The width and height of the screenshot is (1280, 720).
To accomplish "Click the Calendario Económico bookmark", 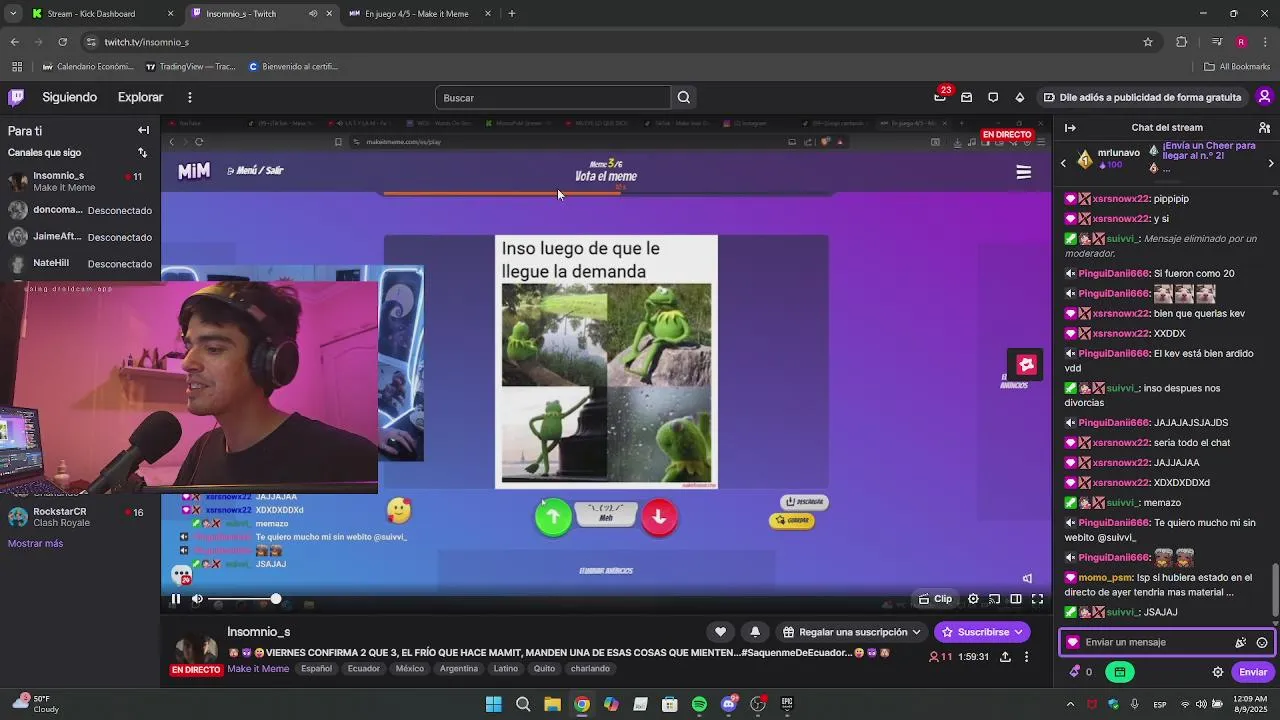I will click(x=87, y=67).
